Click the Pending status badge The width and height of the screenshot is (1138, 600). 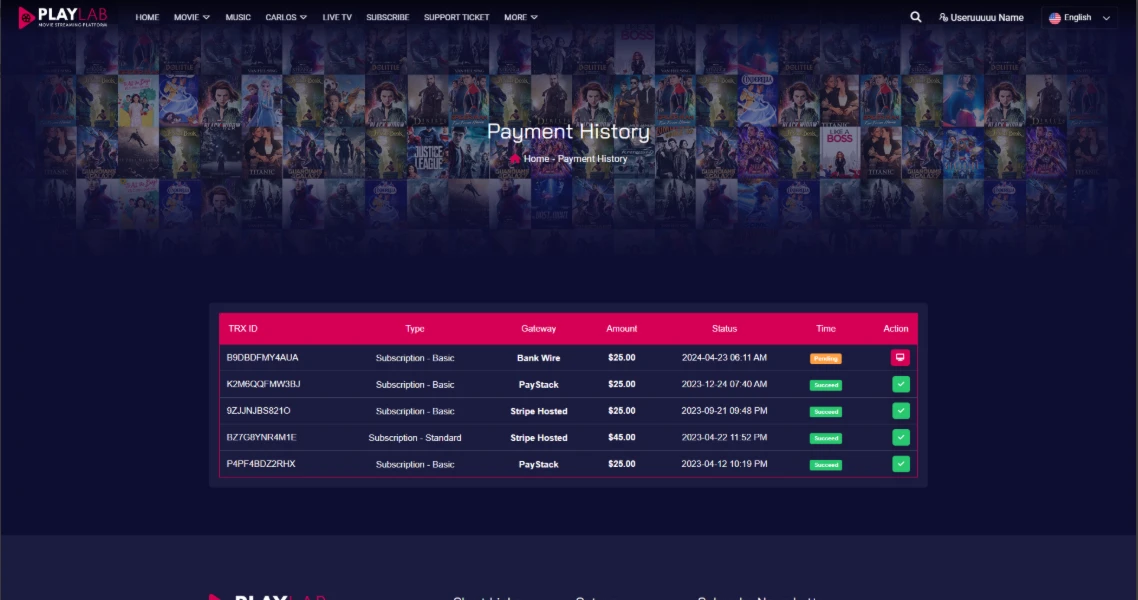[x=826, y=358]
